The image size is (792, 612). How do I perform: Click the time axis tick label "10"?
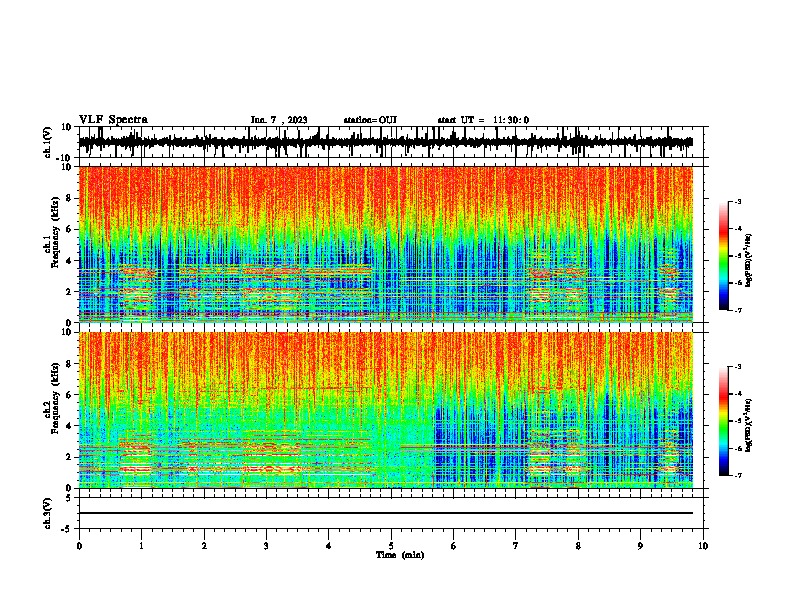703,546
